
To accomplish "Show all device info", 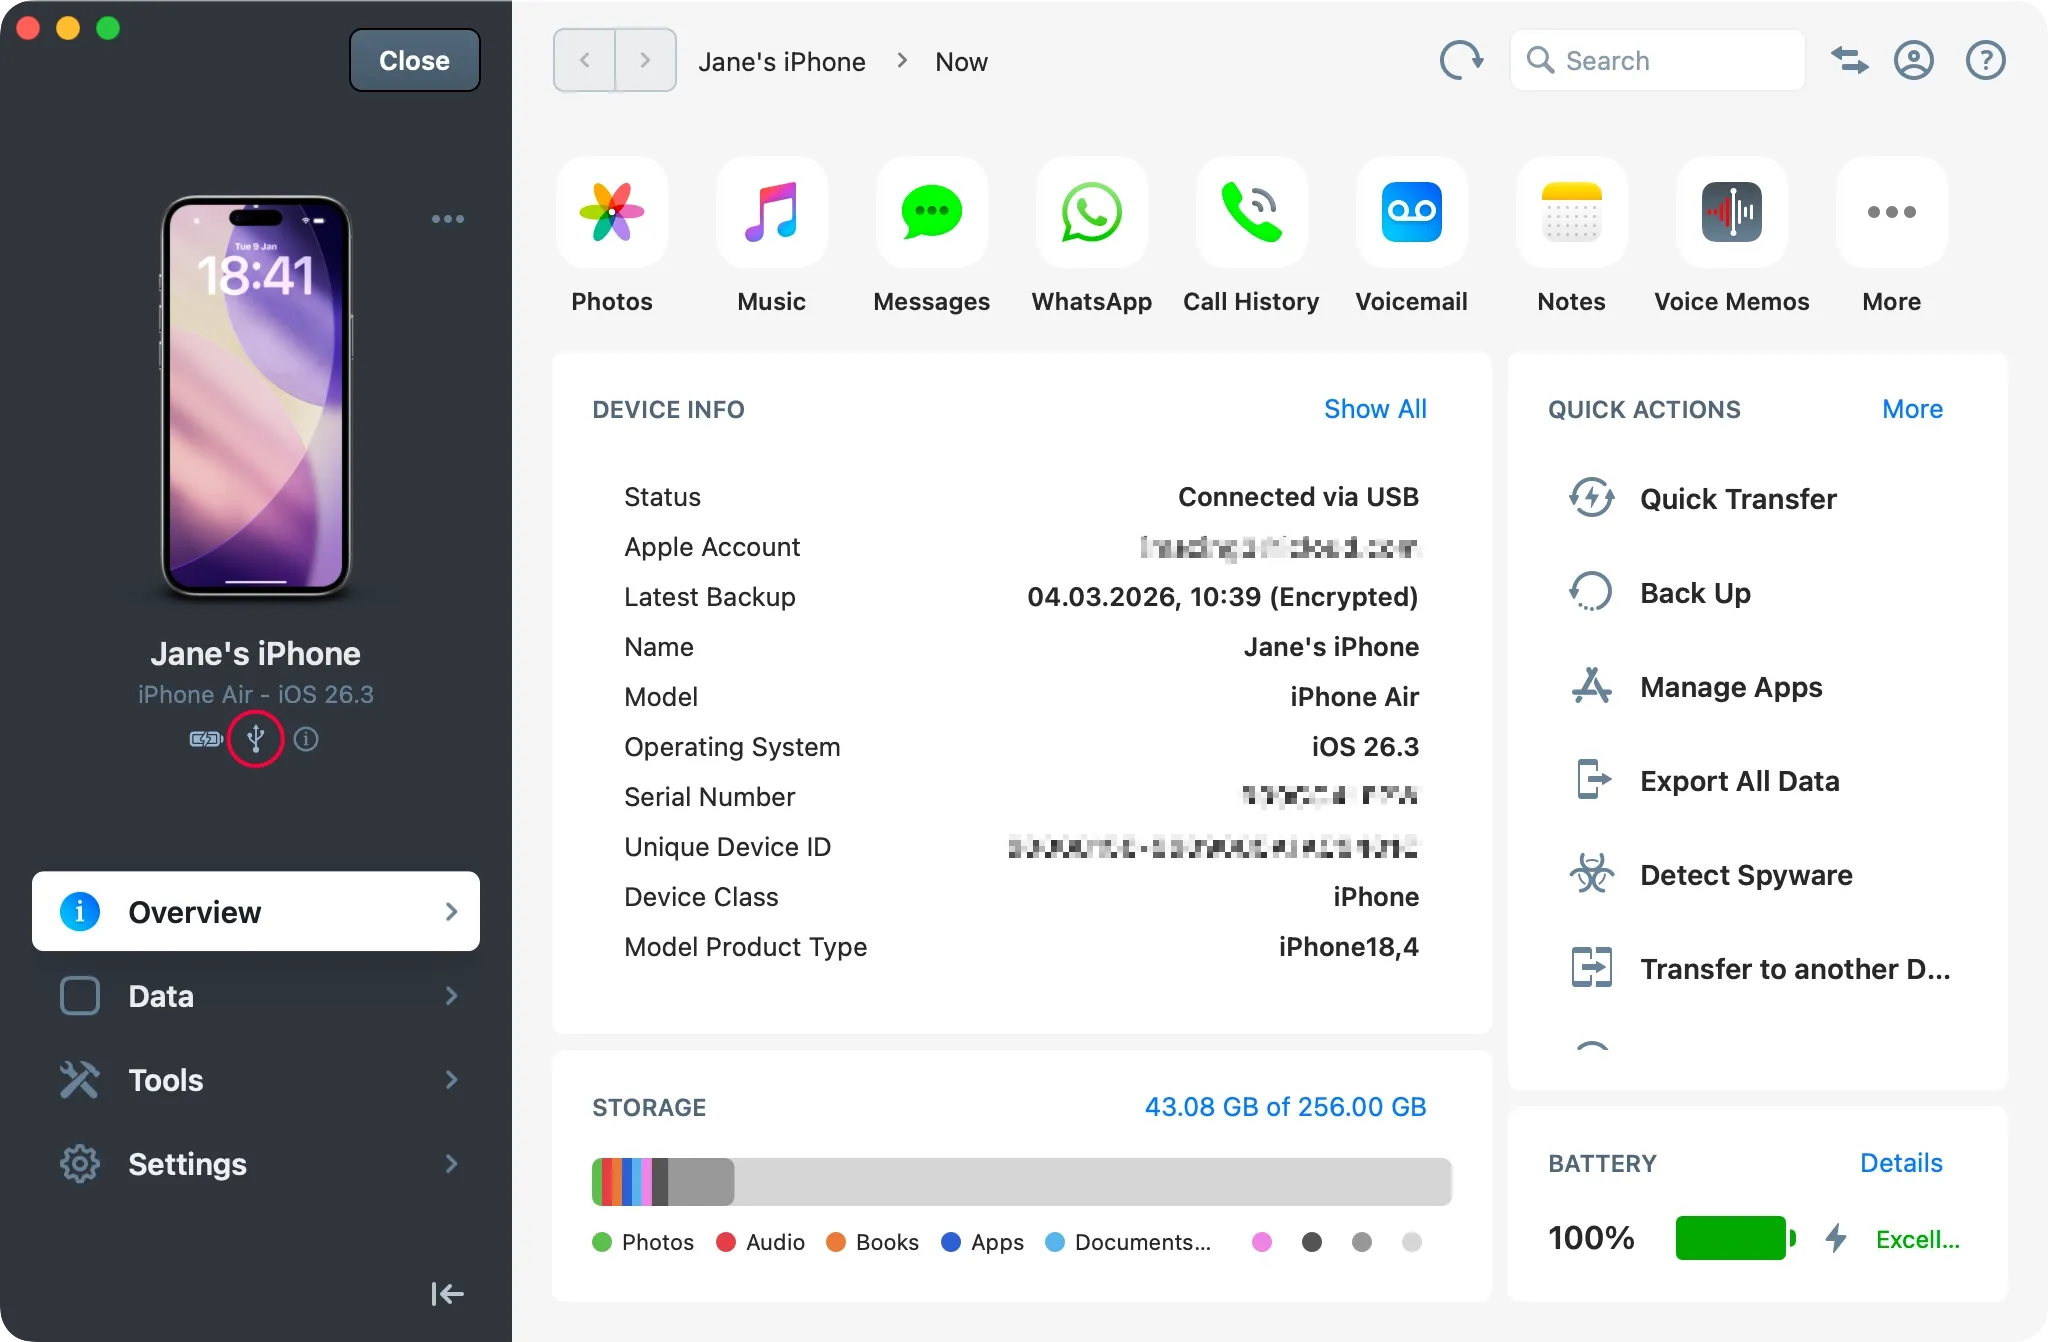I will pos(1375,409).
